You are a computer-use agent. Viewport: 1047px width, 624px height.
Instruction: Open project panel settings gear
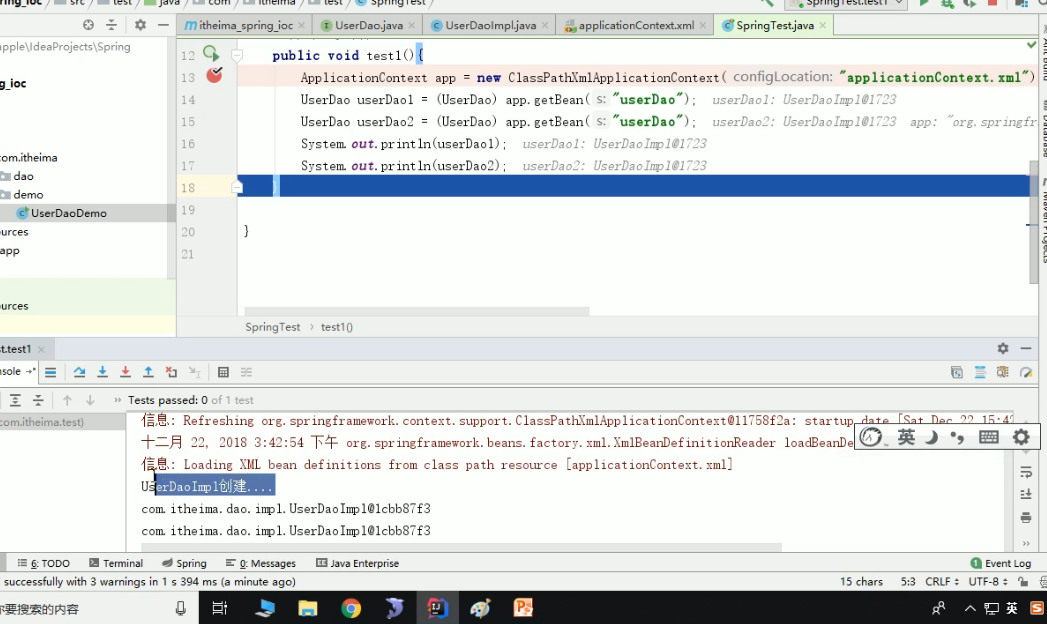coord(140,25)
